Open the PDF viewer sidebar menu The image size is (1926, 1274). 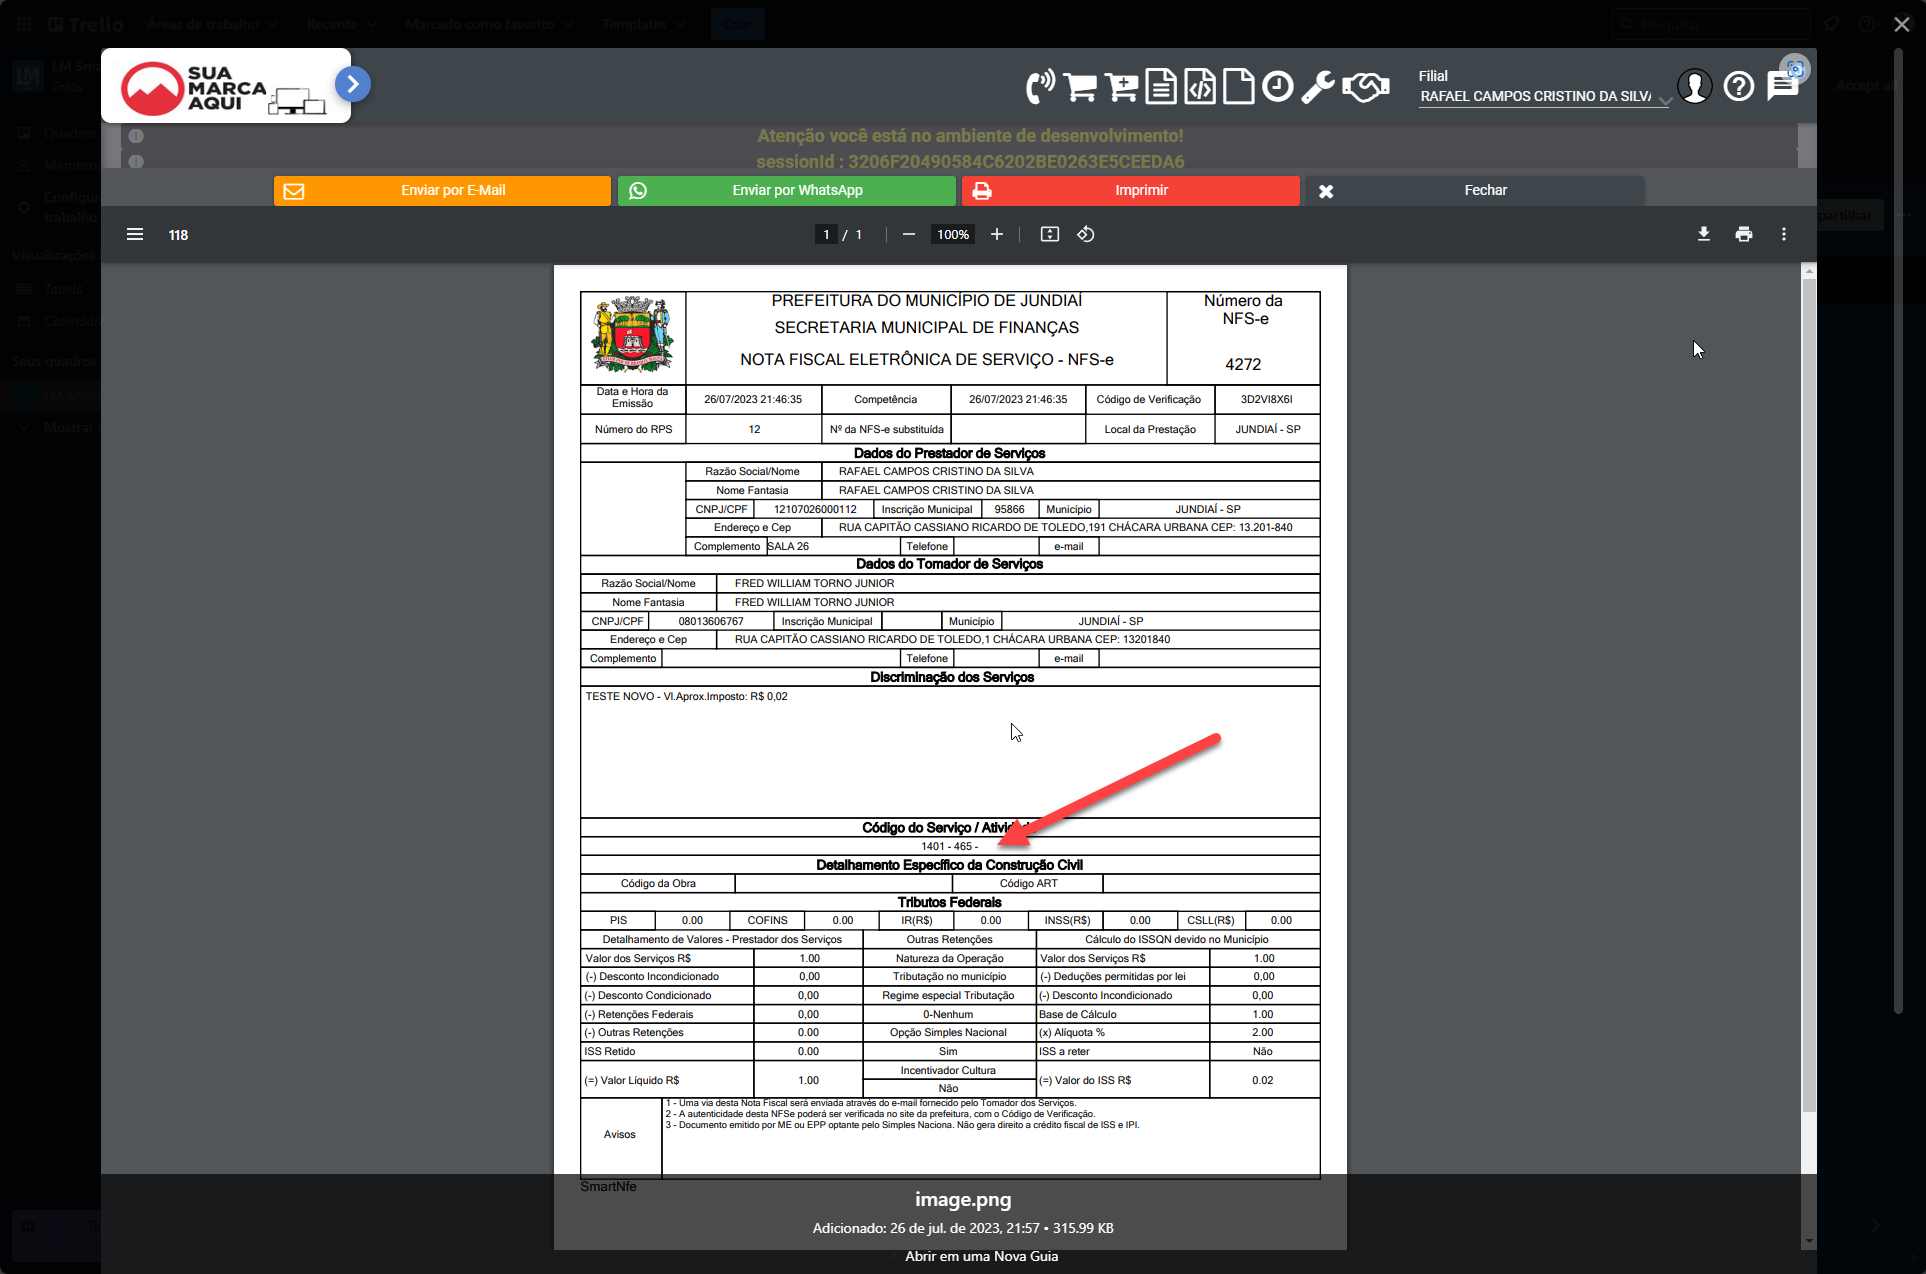(135, 234)
